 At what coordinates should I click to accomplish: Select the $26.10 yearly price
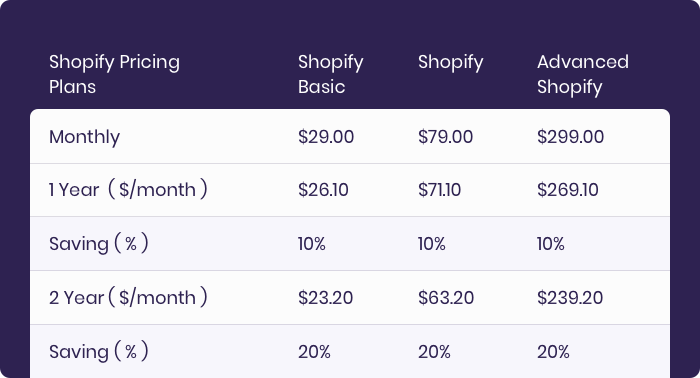[x=323, y=190]
